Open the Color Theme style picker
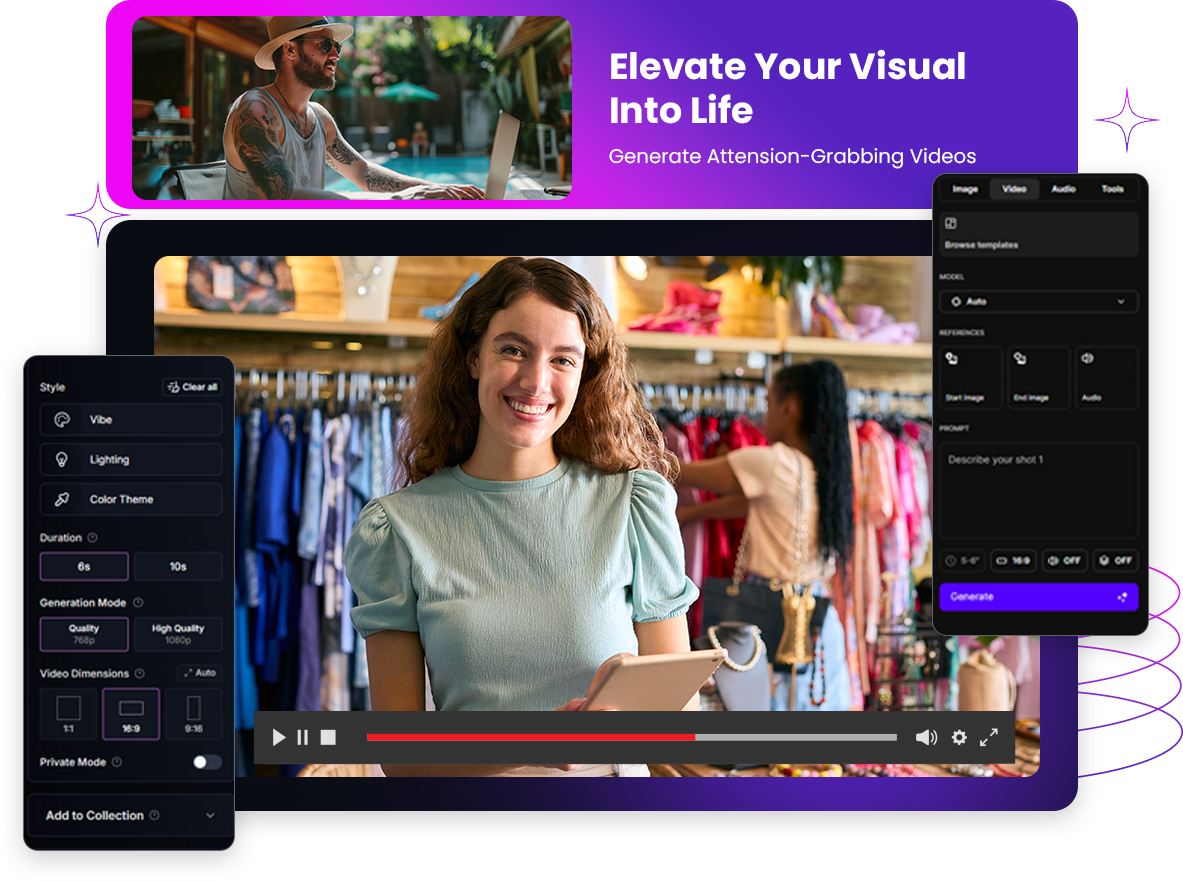 click(x=131, y=499)
